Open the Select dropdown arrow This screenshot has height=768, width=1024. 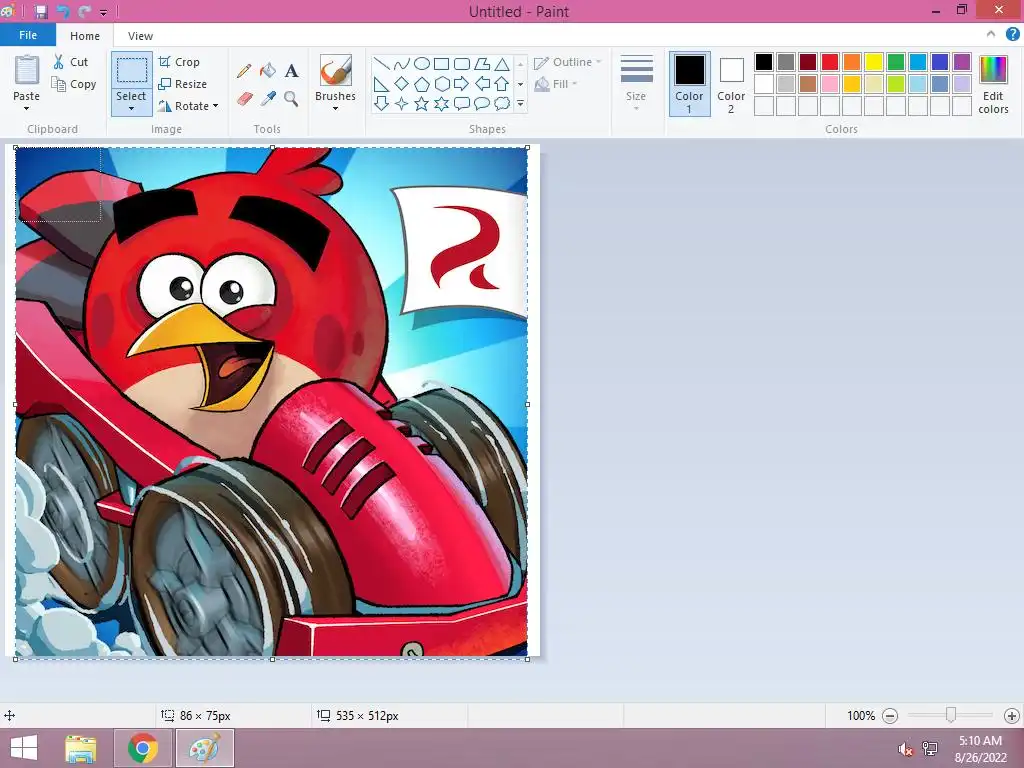pos(131,108)
